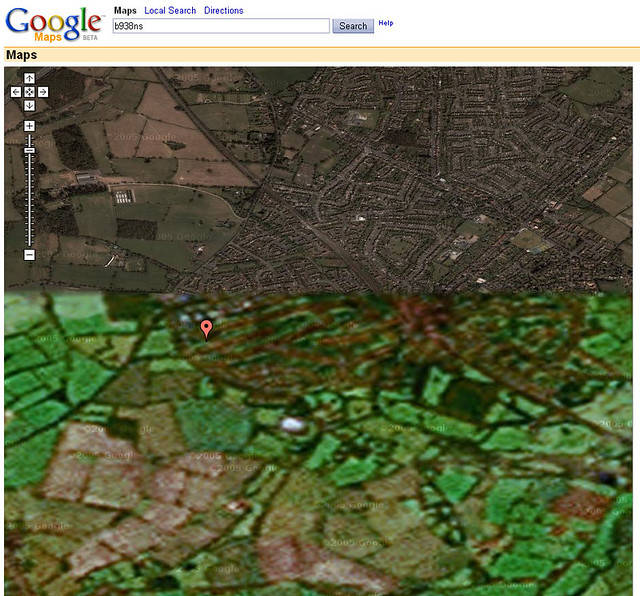Open the Help link
Image resolution: width=640 pixels, height=596 pixels.
click(385, 22)
